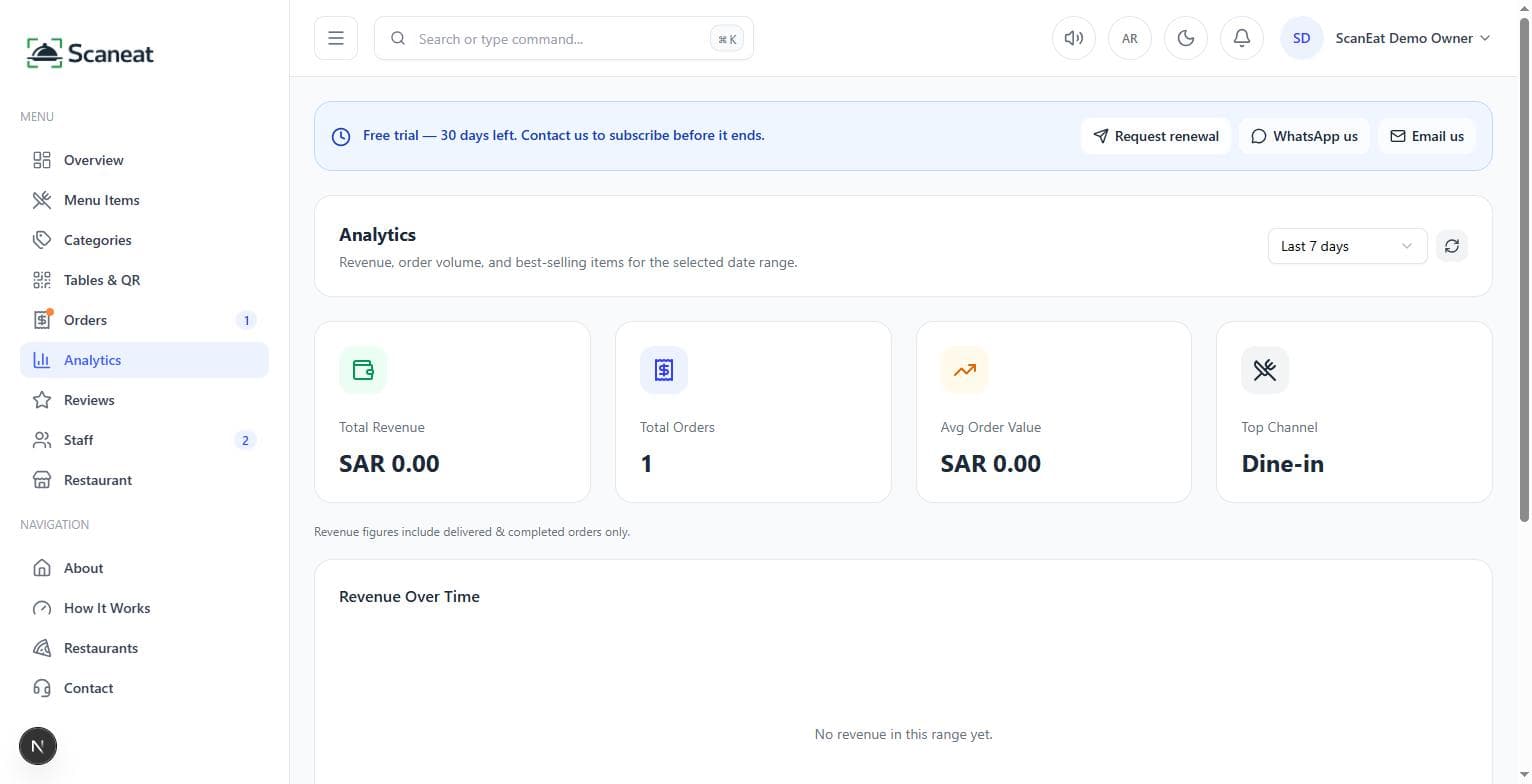
Task: Open the Overview menu item
Action: (x=144, y=160)
